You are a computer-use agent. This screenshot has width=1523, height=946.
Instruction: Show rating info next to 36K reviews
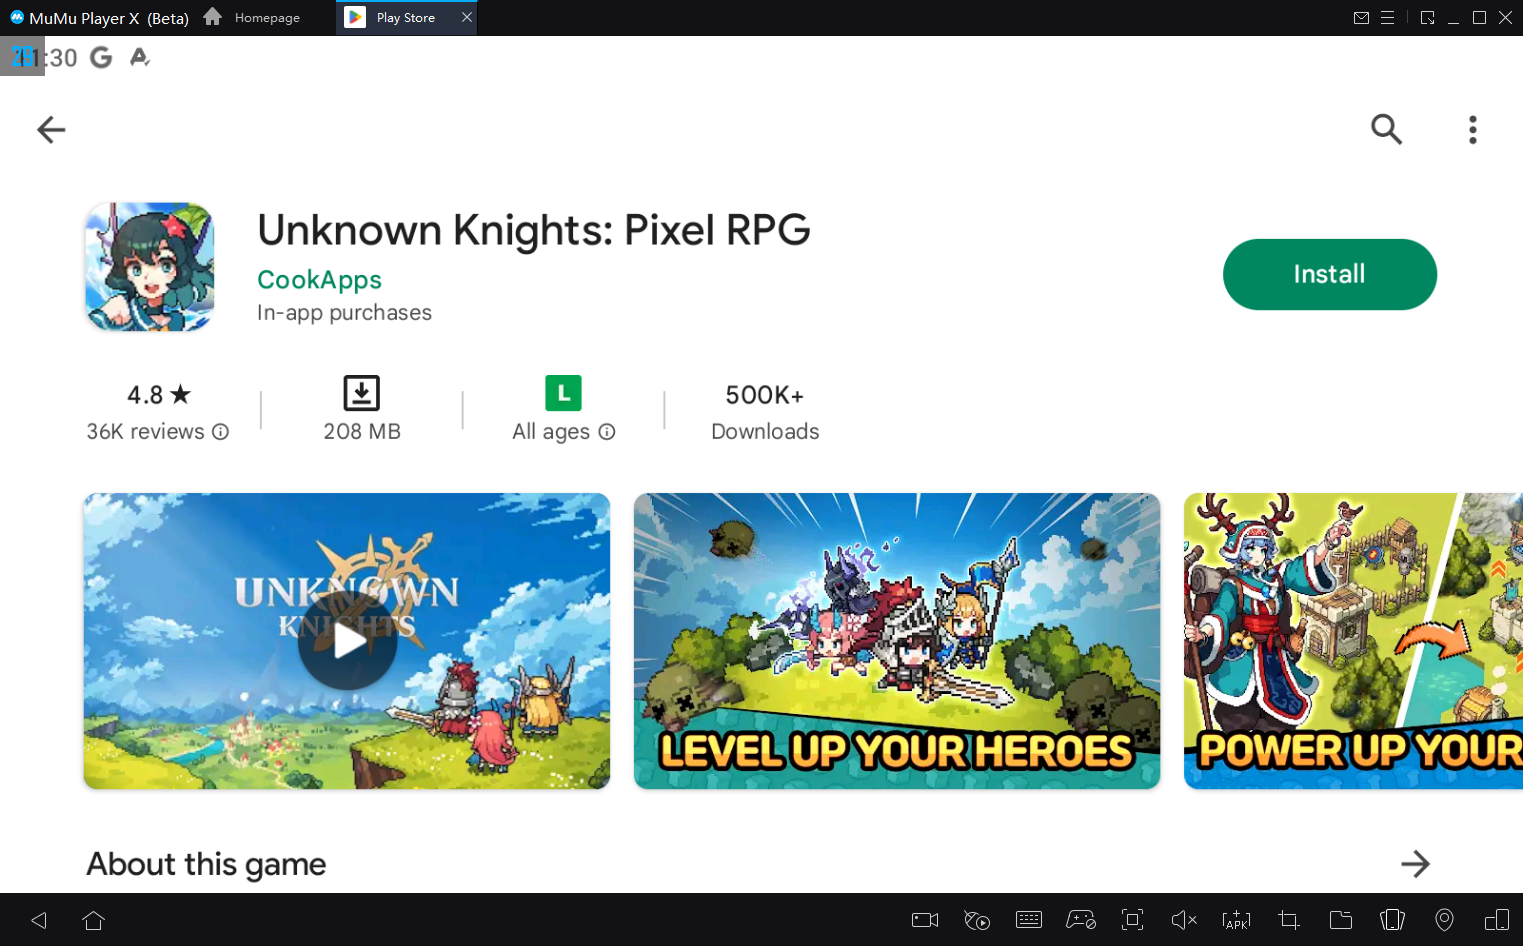pos(221,432)
